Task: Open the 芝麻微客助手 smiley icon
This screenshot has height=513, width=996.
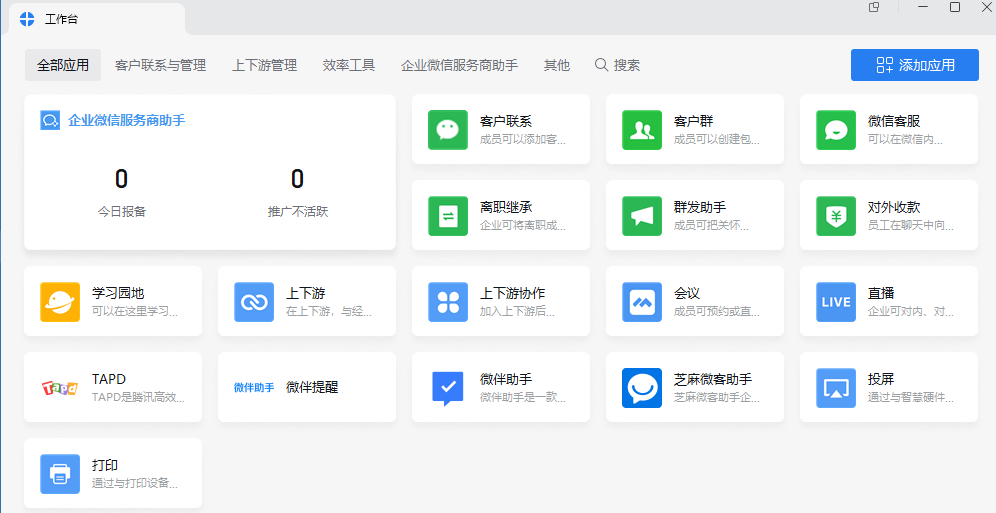Action: coord(642,388)
